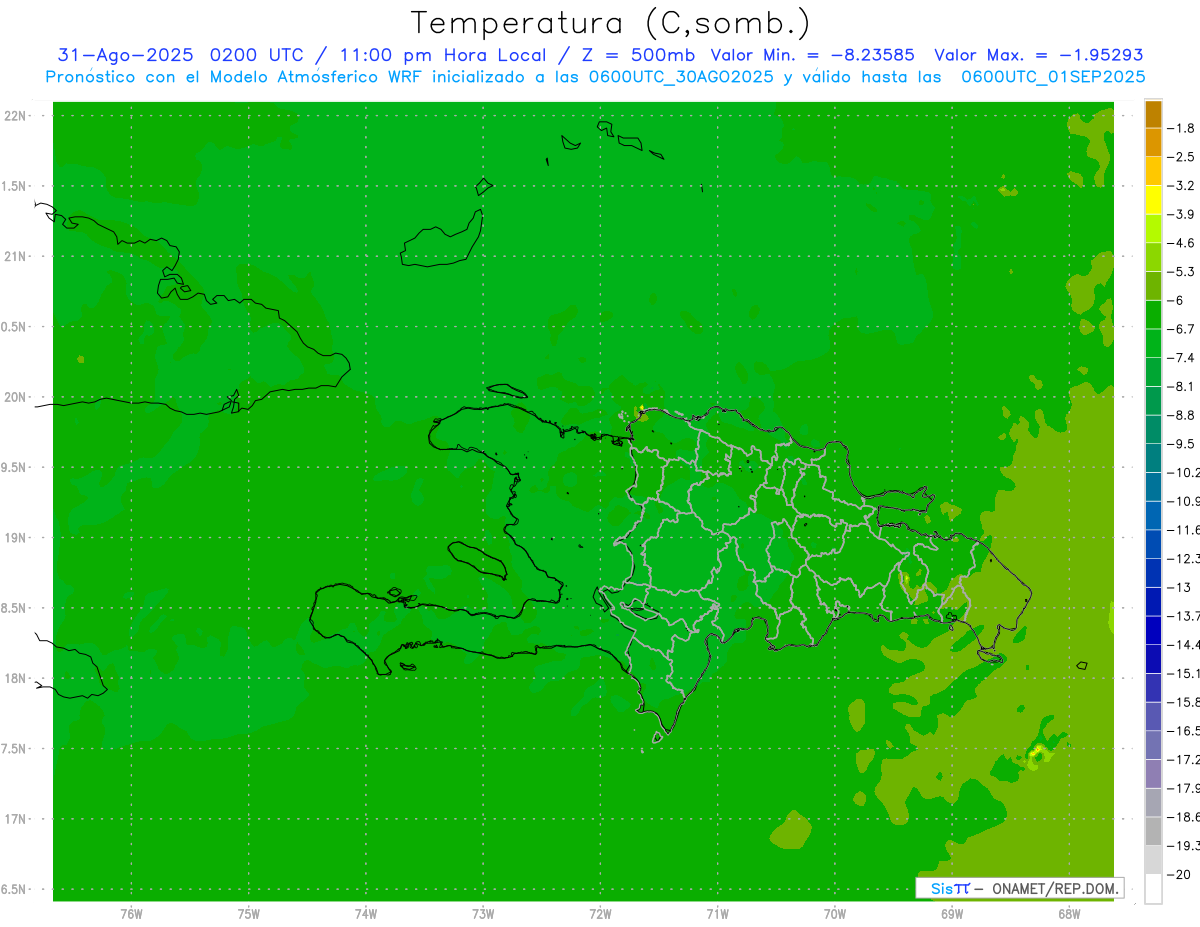
Task: Select the 'Z = 500mb' level label
Action: pos(637,55)
